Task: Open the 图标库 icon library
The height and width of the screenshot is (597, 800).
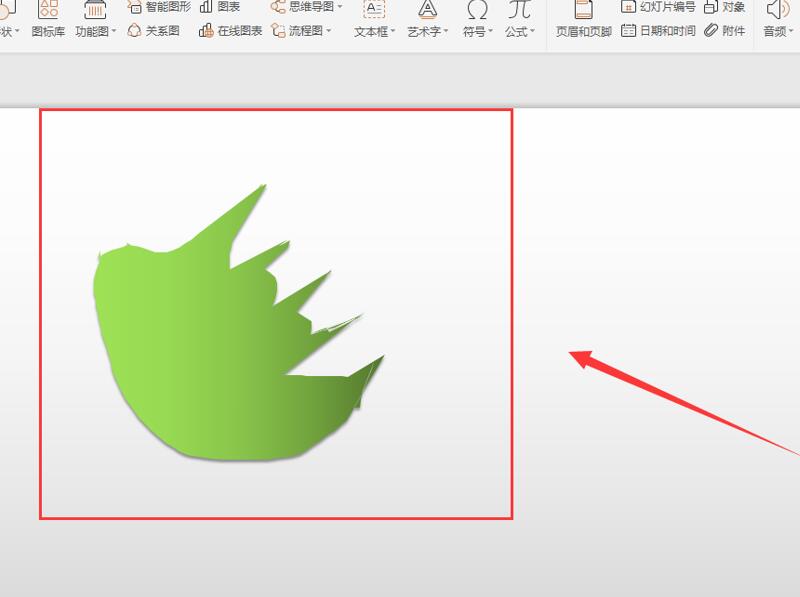Action: [48, 19]
